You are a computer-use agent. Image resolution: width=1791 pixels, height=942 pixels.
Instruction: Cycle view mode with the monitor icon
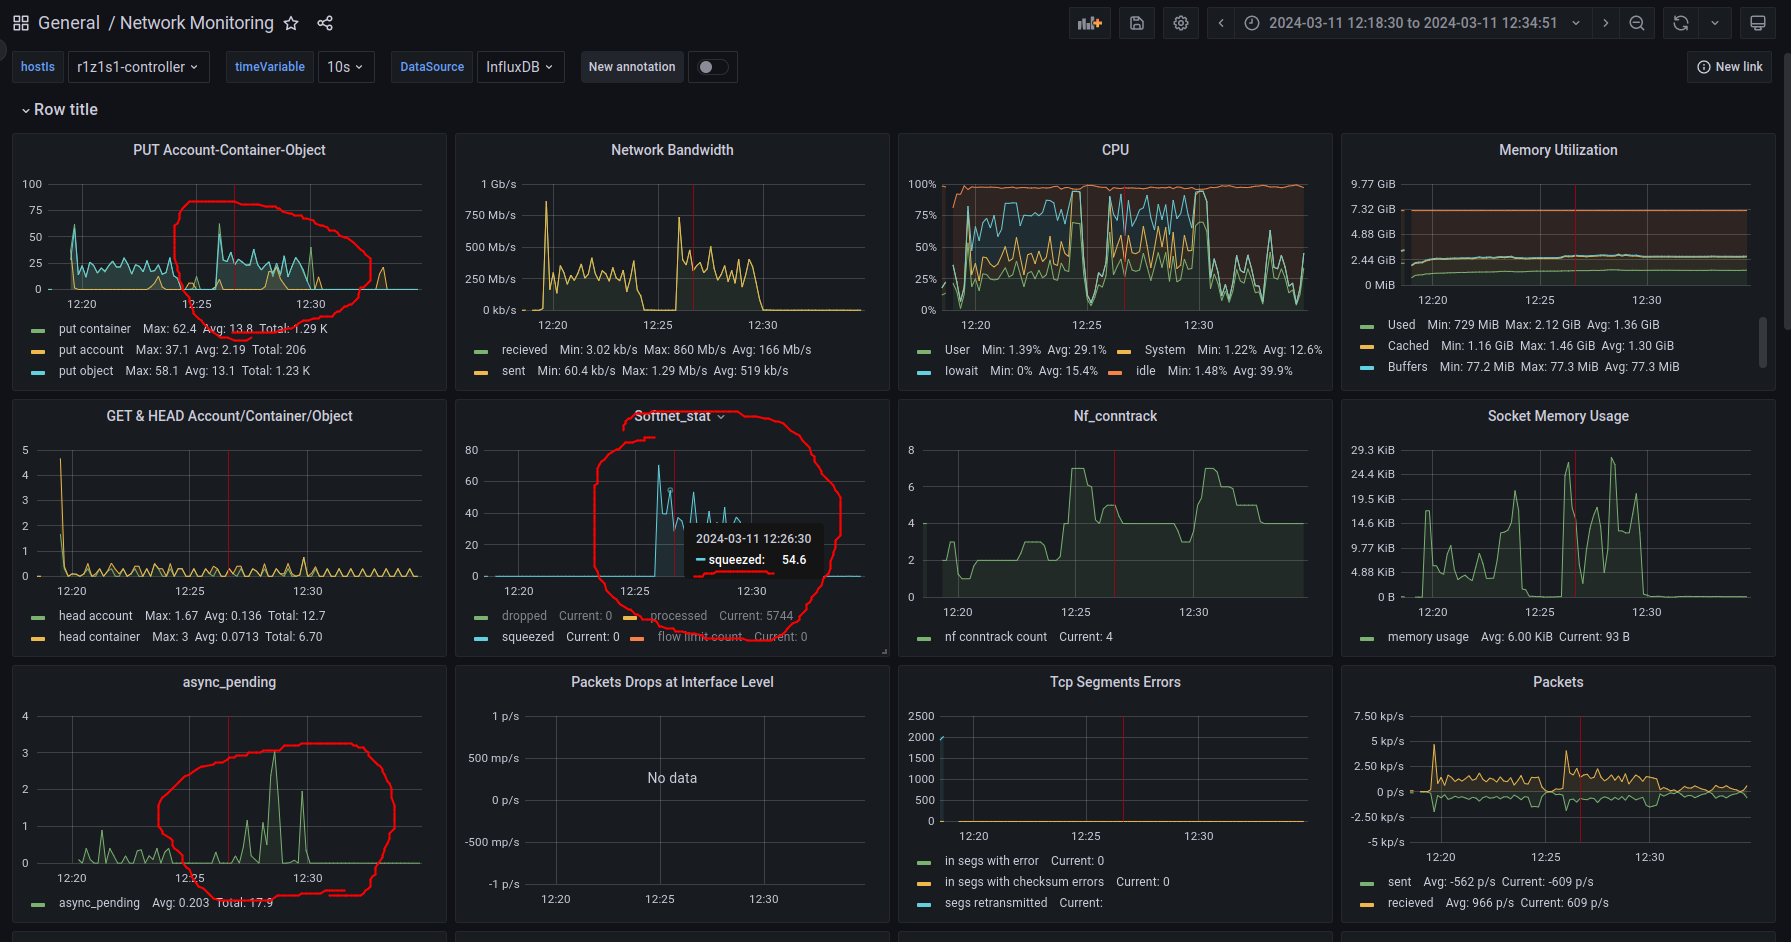pyautogui.click(x=1757, y=23)
